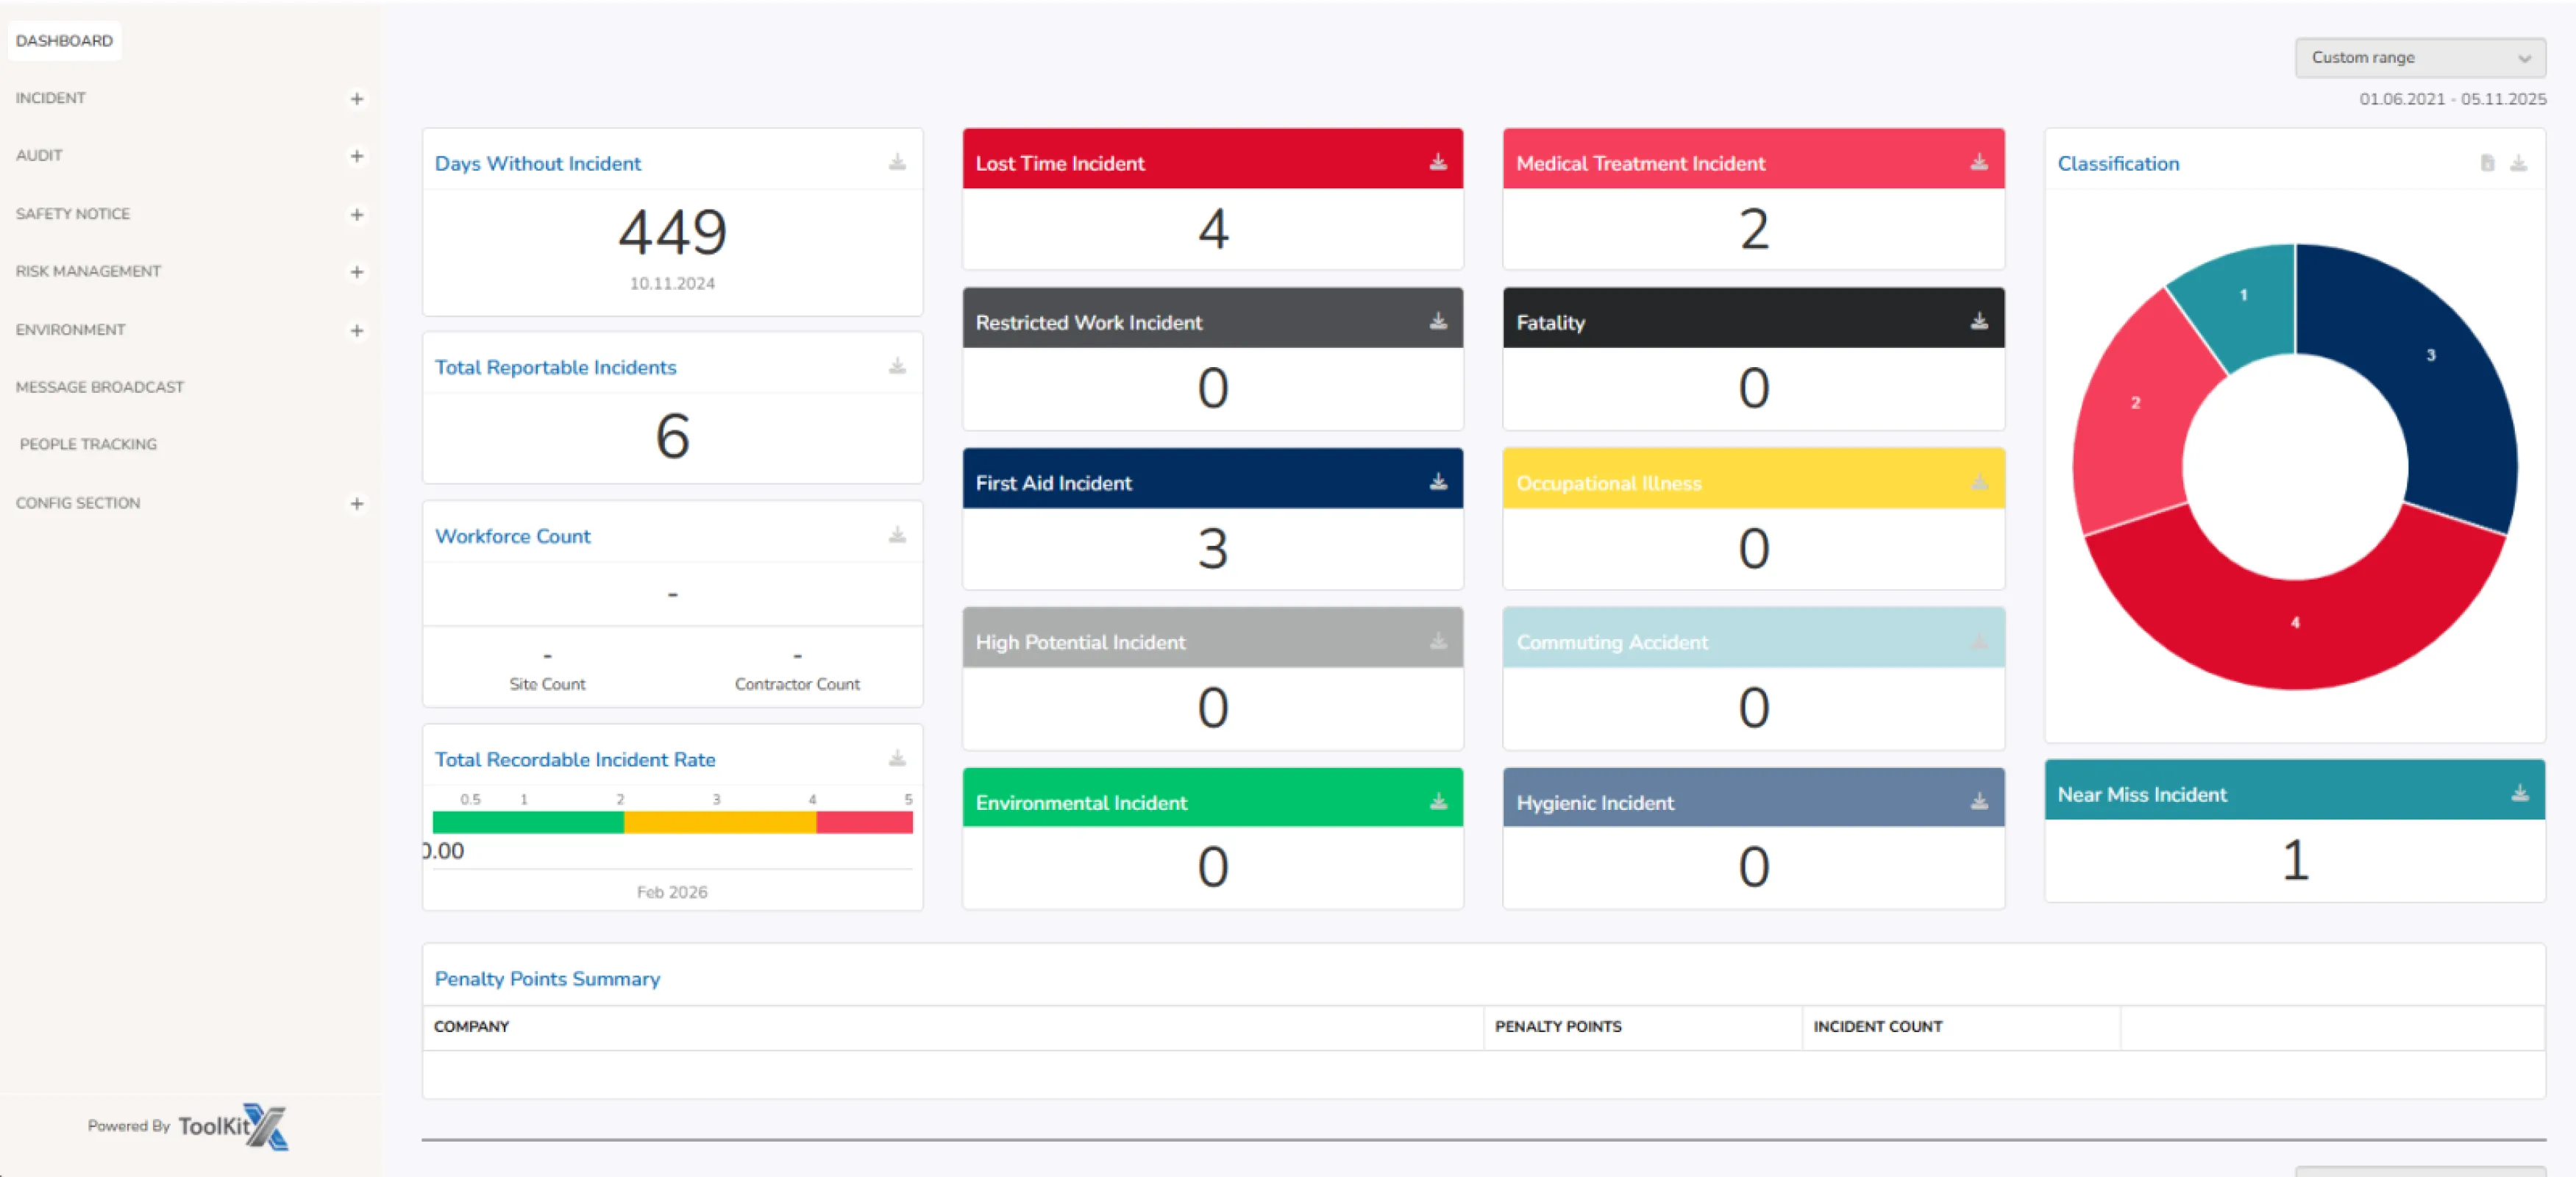The height and width of the screenshot is (1177, 2576).
Task: Click Fatality card download icon
Action: tap(1978, 321)
